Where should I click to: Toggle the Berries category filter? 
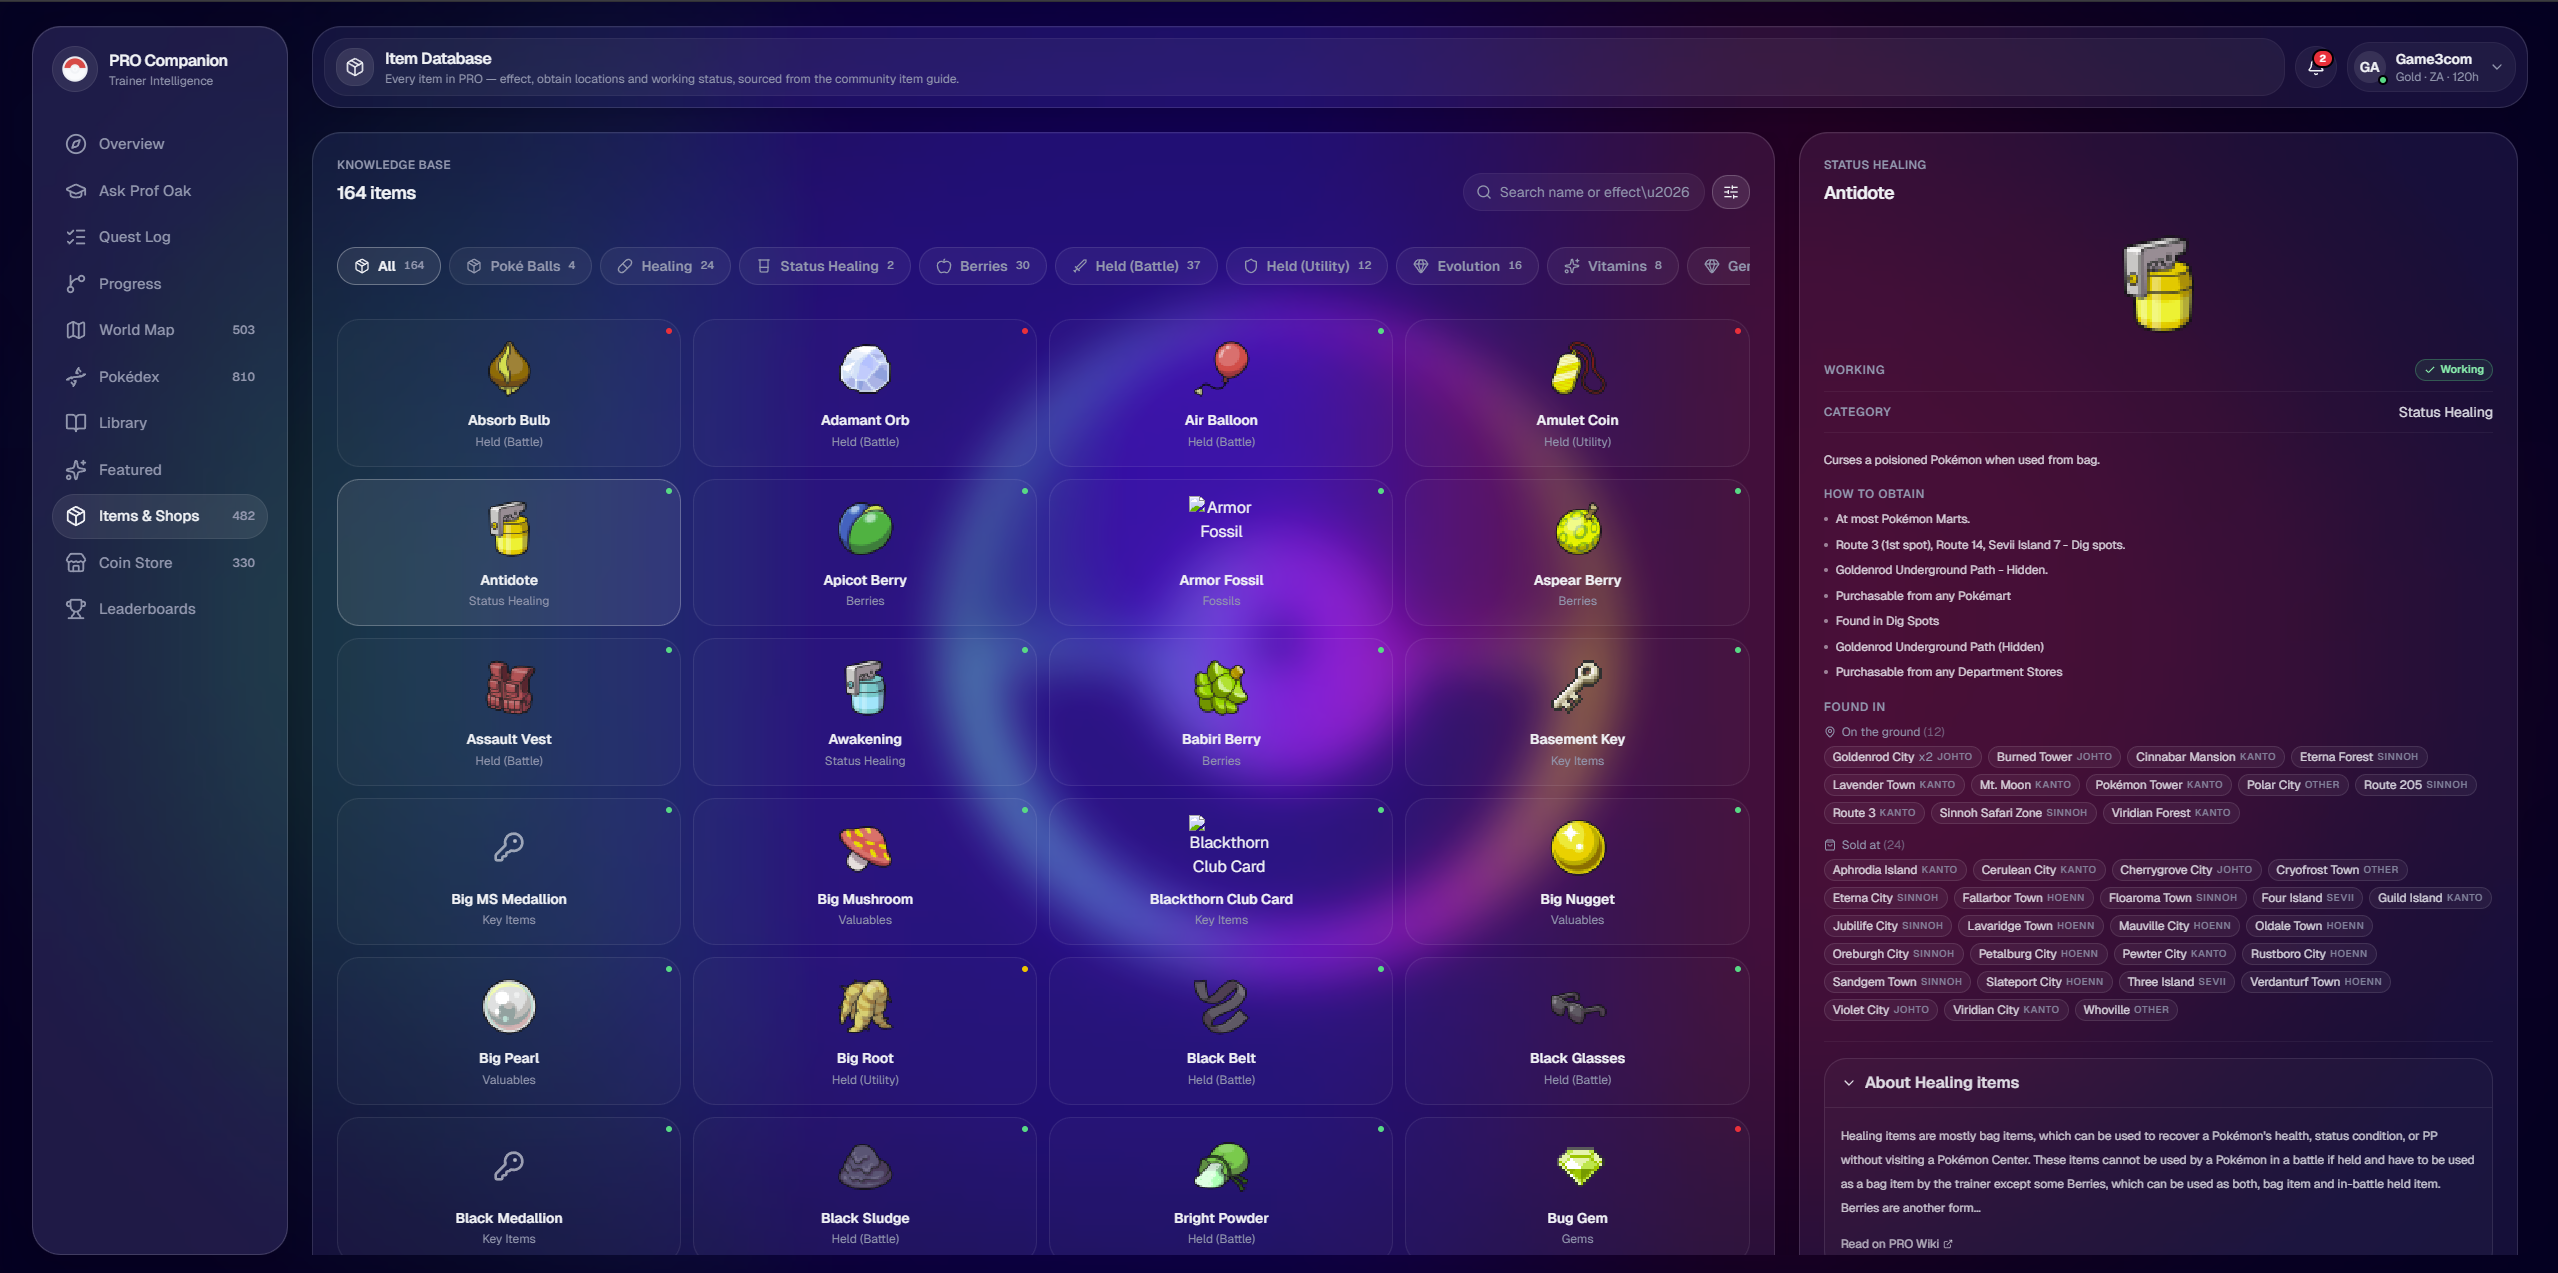pyautogui.click(x=982, y=266)
